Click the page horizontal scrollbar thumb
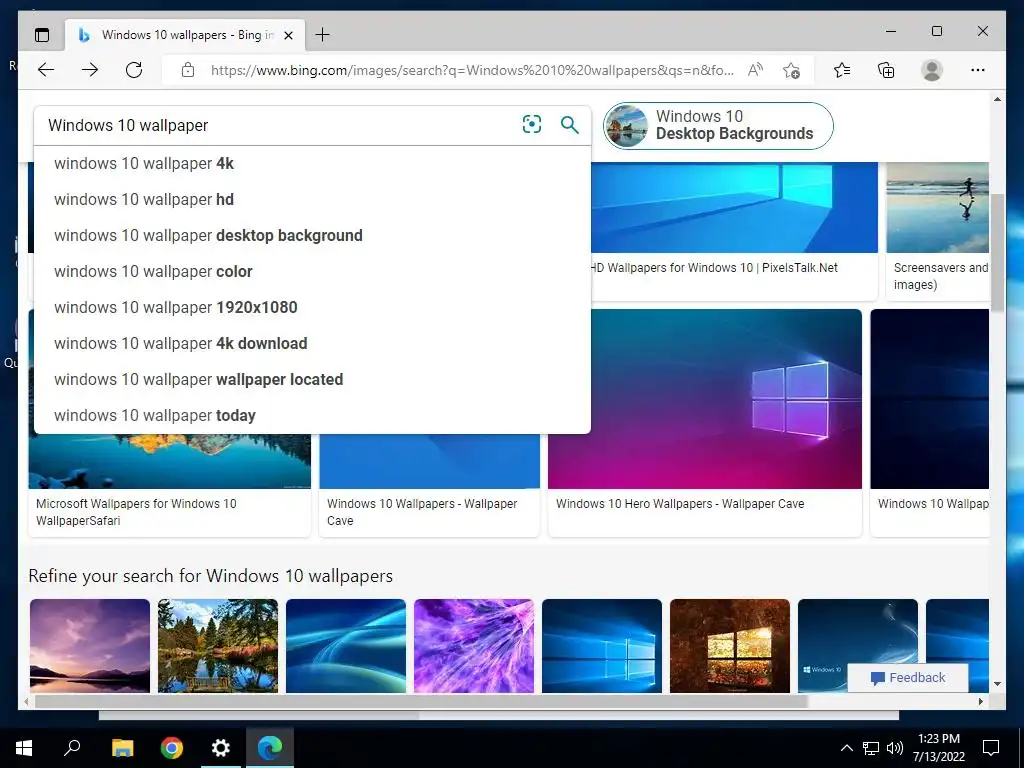 421,701
